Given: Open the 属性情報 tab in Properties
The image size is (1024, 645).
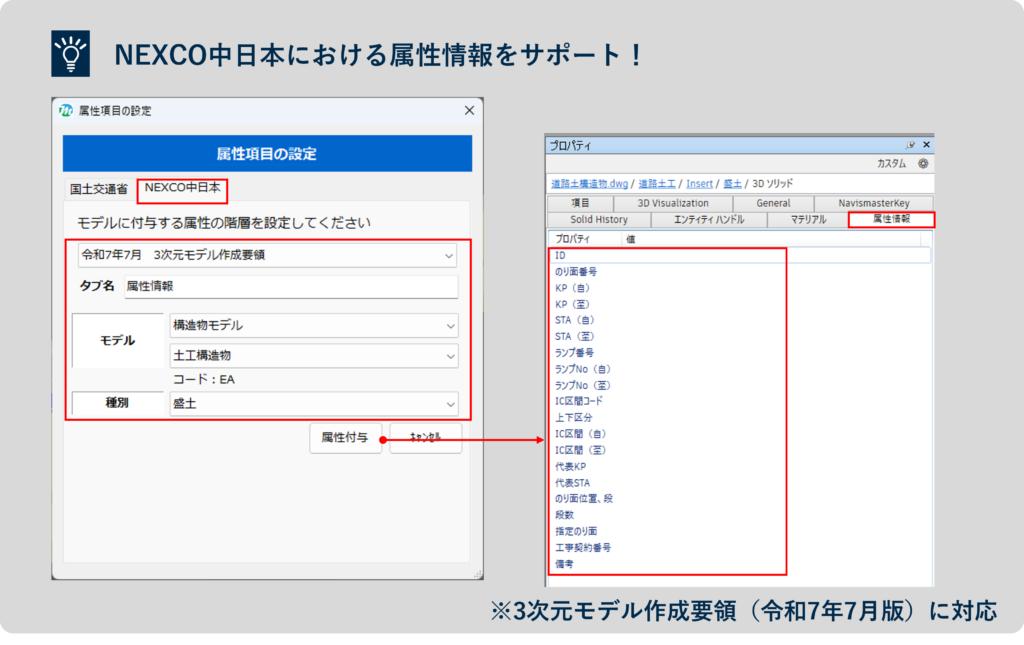Looking at the screenshot, I should click(x=891, y=219).
